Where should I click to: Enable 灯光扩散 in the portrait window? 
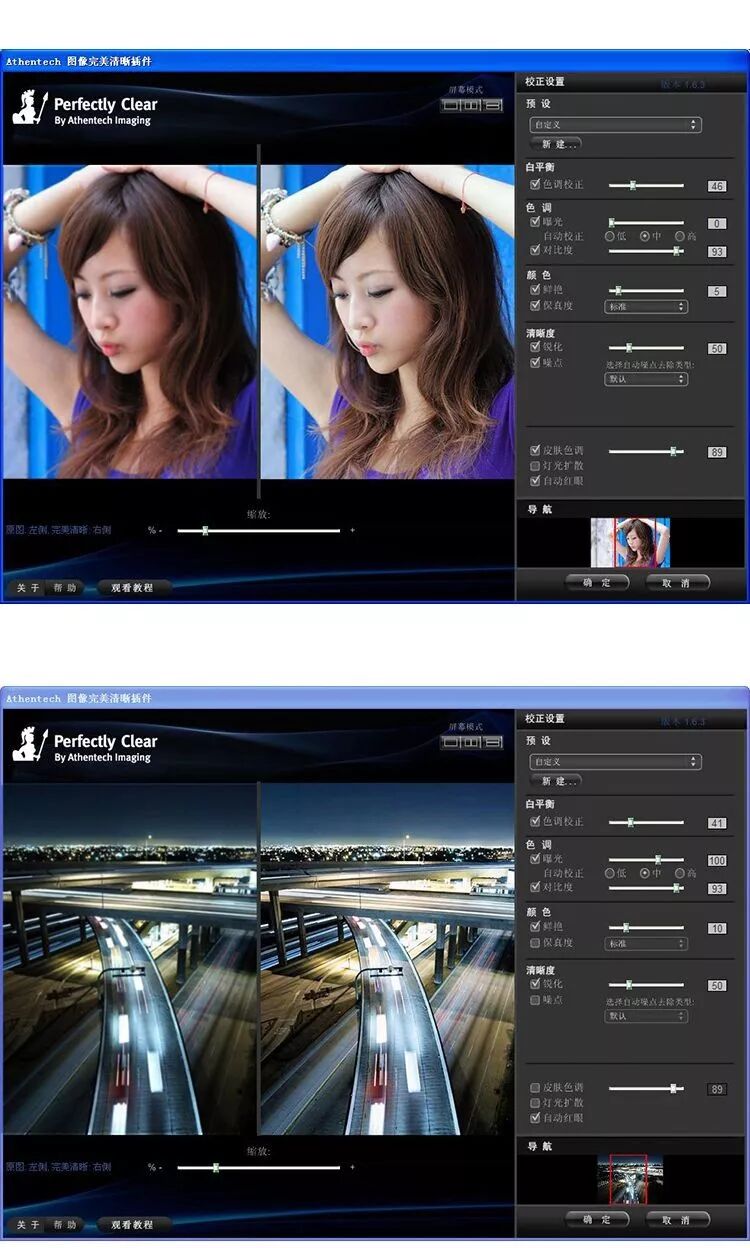[x=535, y=466]
